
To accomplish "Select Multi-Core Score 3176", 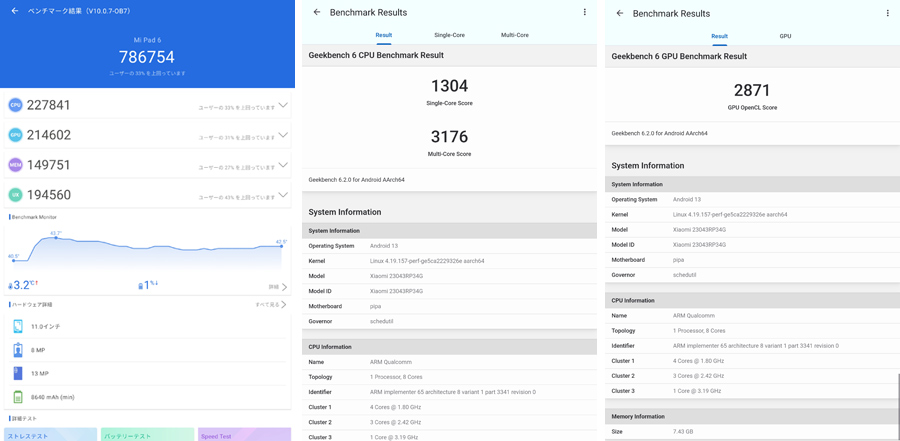I will click(x=449, y=137).
